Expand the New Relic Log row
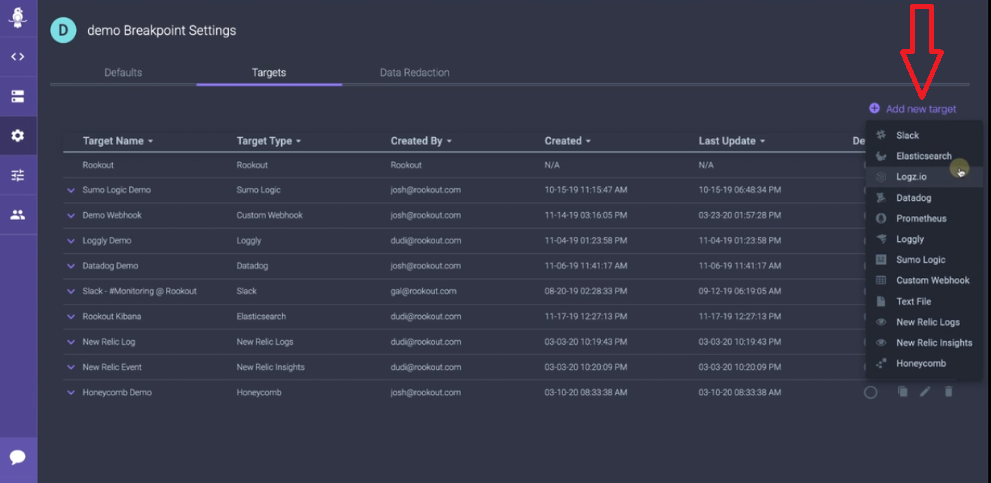Screen dimensions: 991x483 71,342
